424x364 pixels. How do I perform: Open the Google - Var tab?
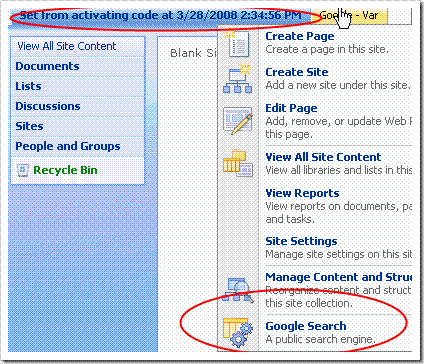(x=349, y=15)
